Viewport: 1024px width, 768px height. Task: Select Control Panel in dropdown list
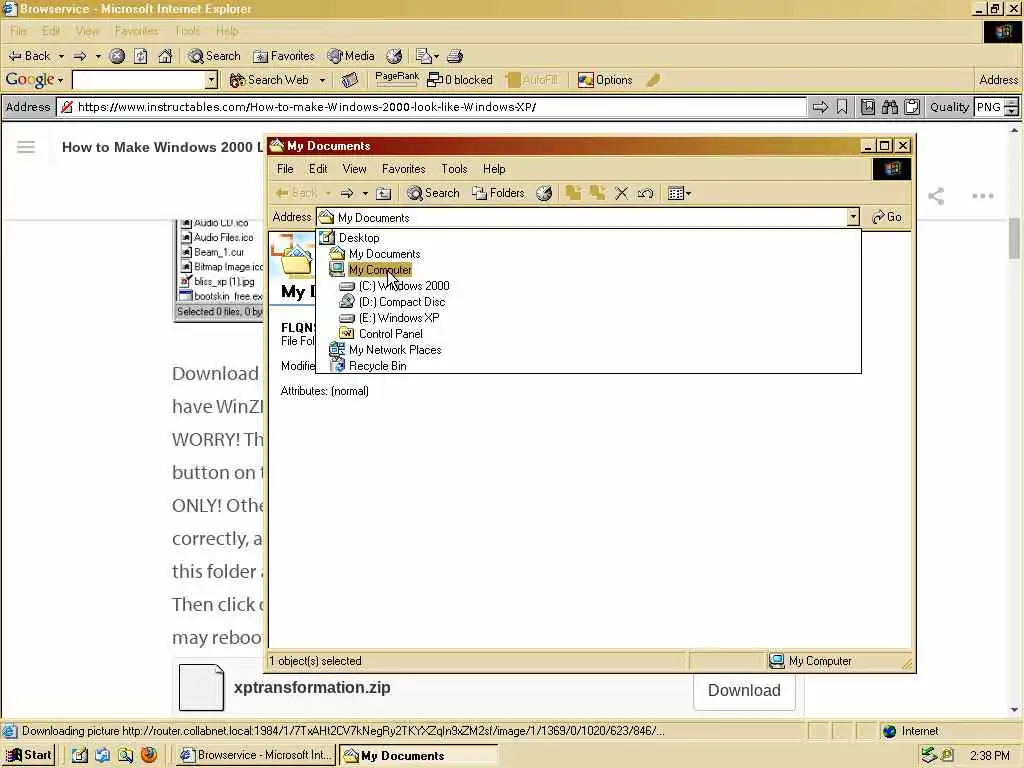point(391,334)
